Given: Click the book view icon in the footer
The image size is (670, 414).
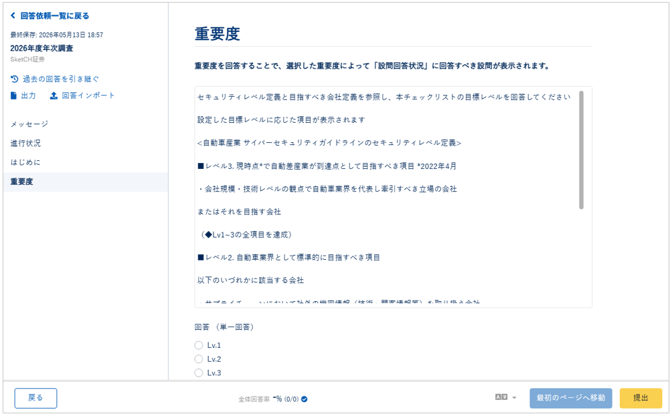Looking at the screenshot, I should point(501,397).
